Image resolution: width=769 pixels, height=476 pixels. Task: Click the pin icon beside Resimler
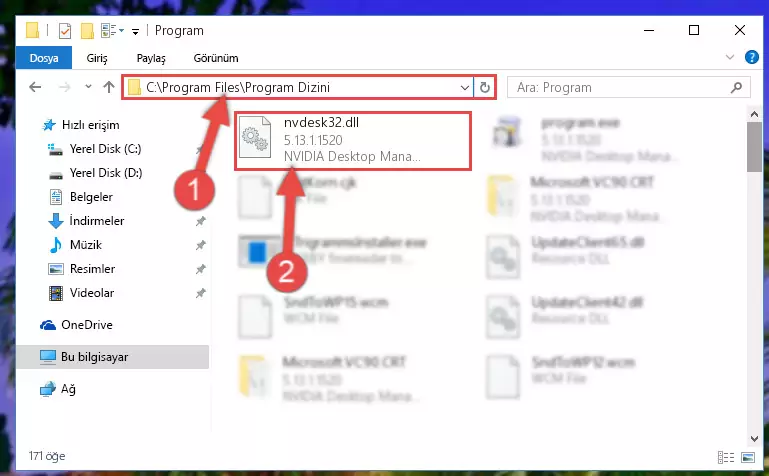[201, 269]
